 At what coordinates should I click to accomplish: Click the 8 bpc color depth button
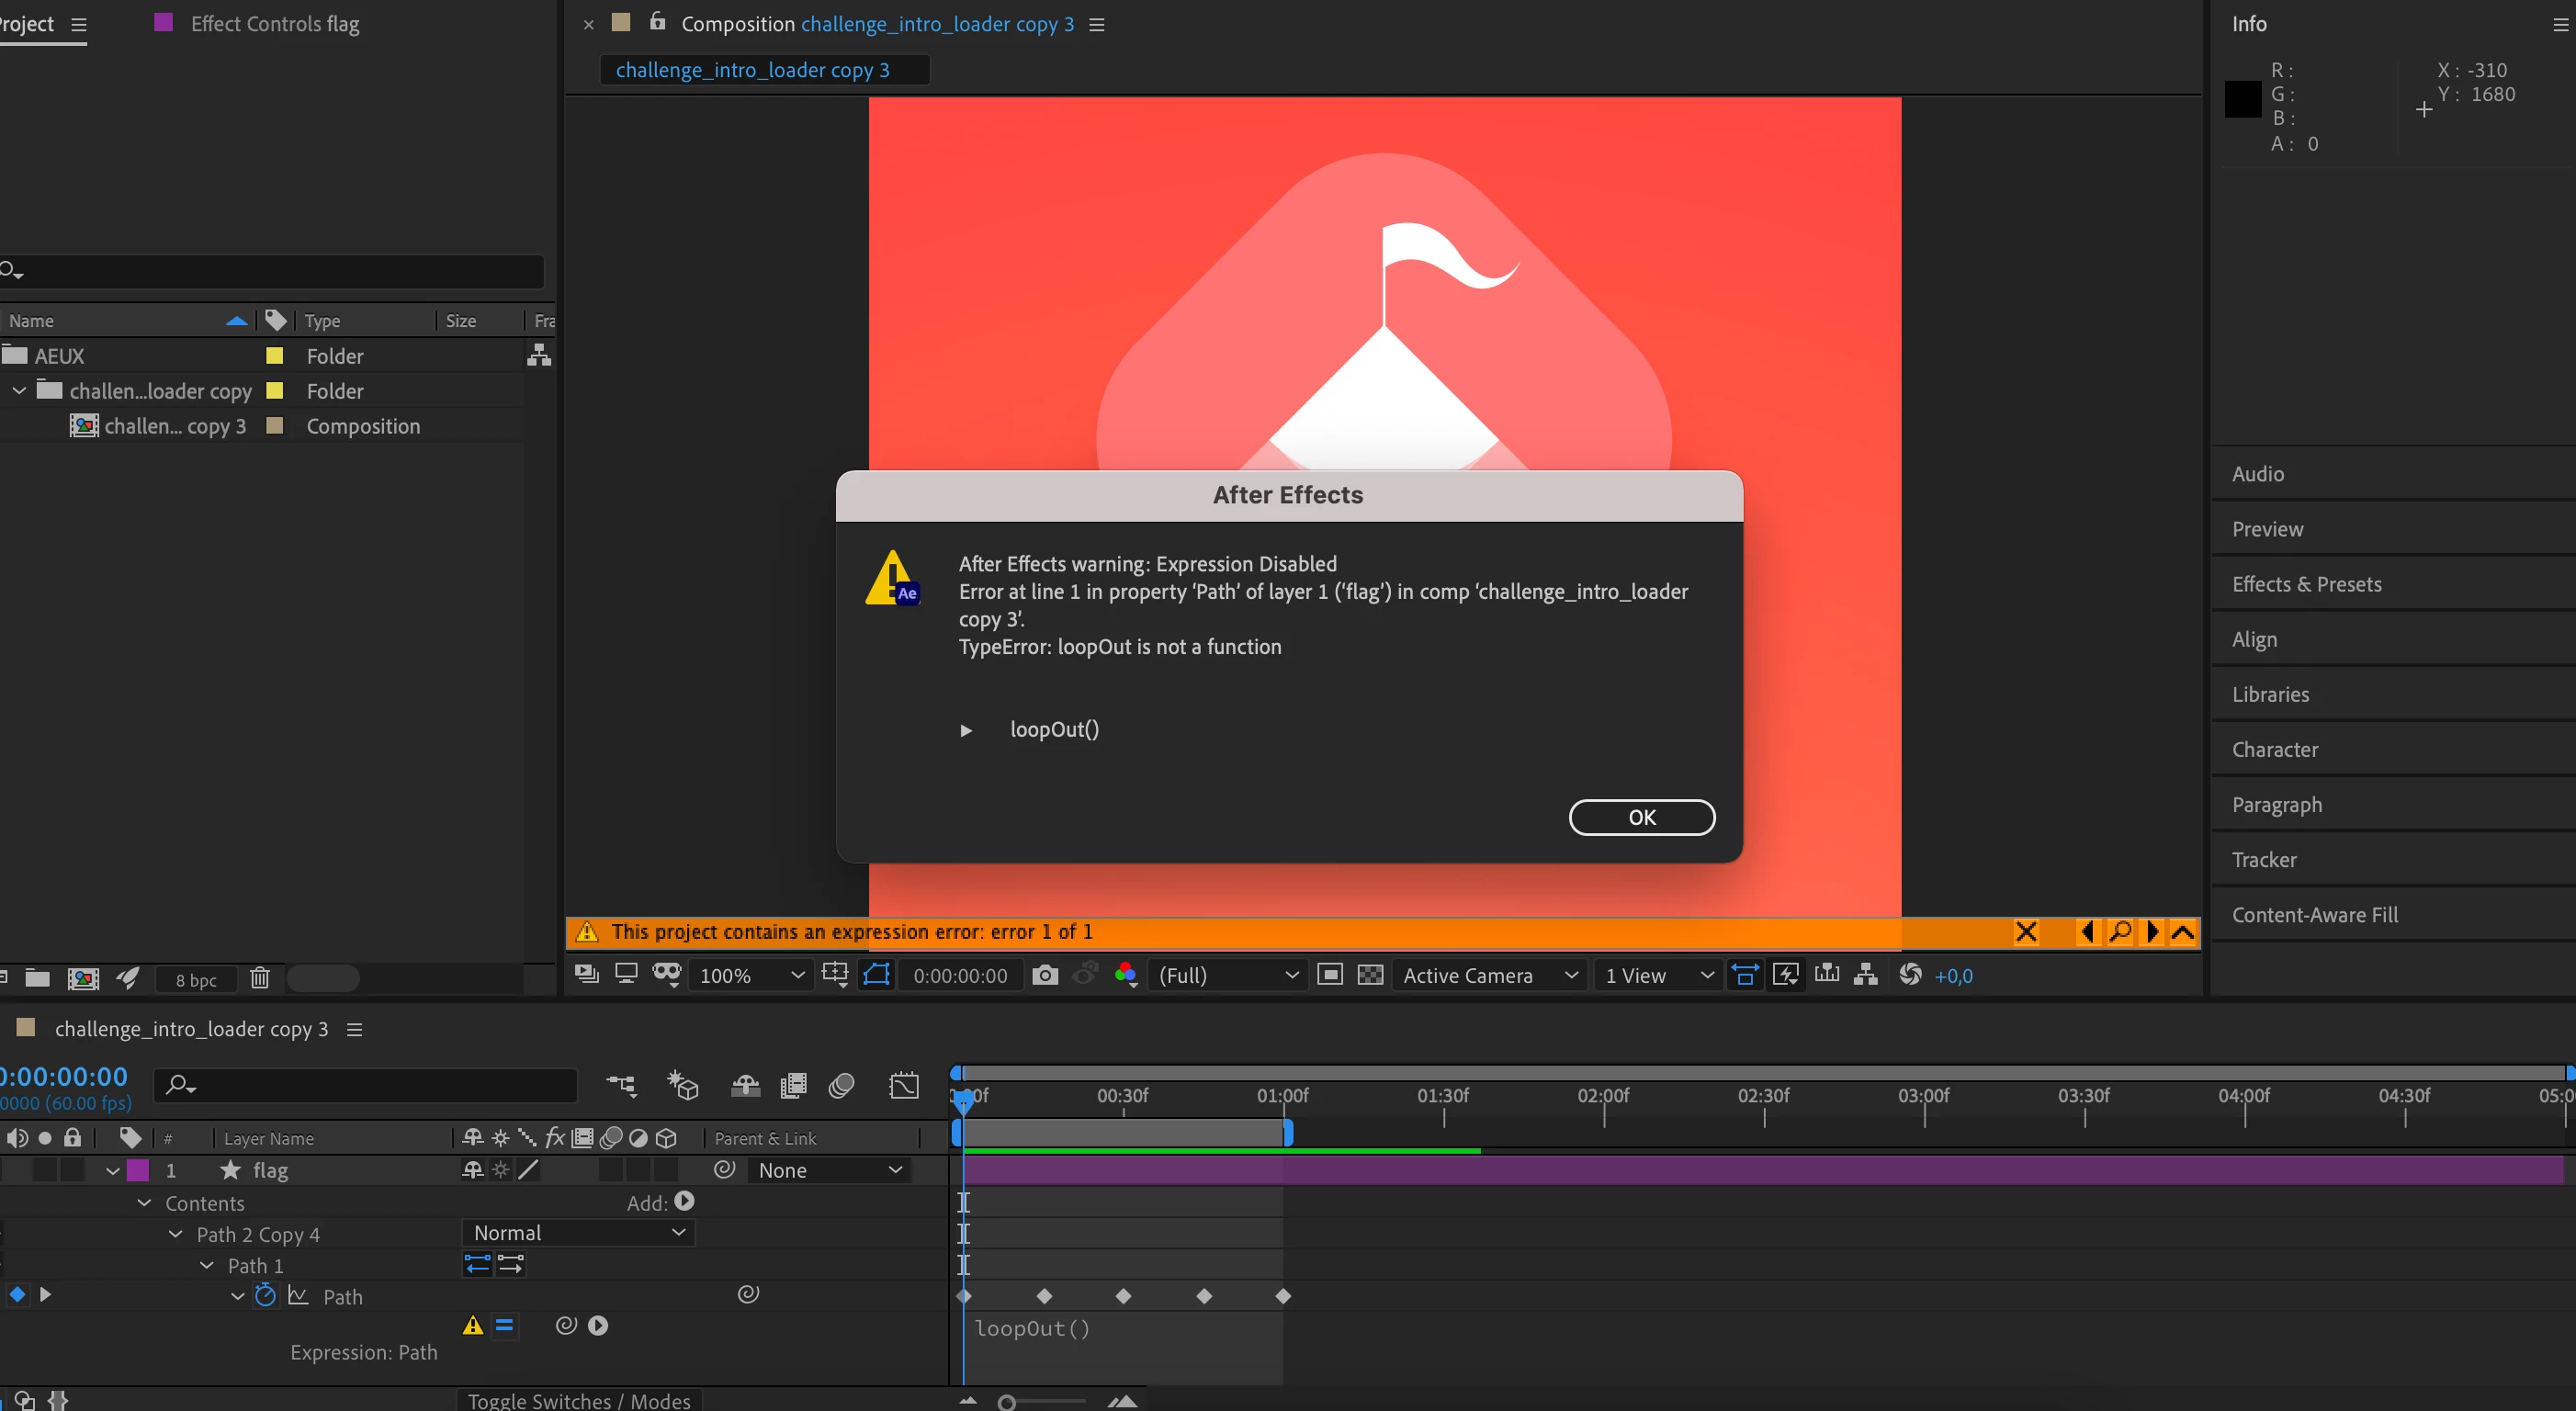(x=196, y=980)
